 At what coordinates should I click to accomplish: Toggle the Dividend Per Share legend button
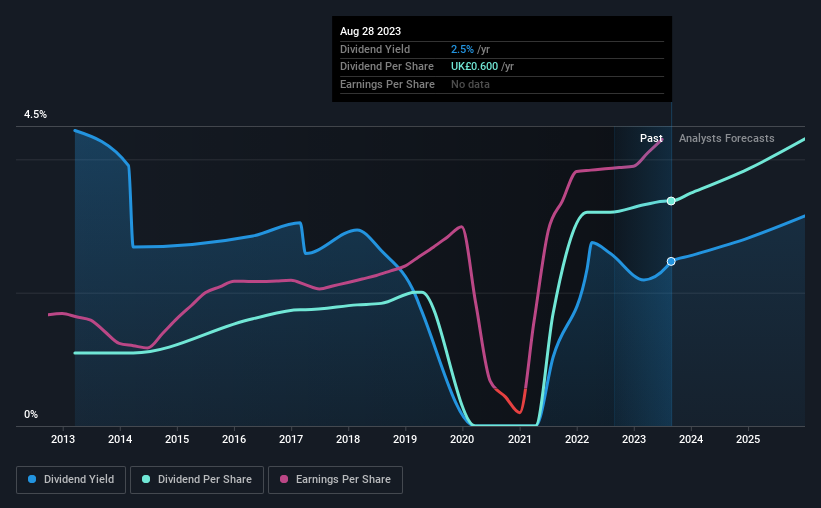tap(197, 480)
